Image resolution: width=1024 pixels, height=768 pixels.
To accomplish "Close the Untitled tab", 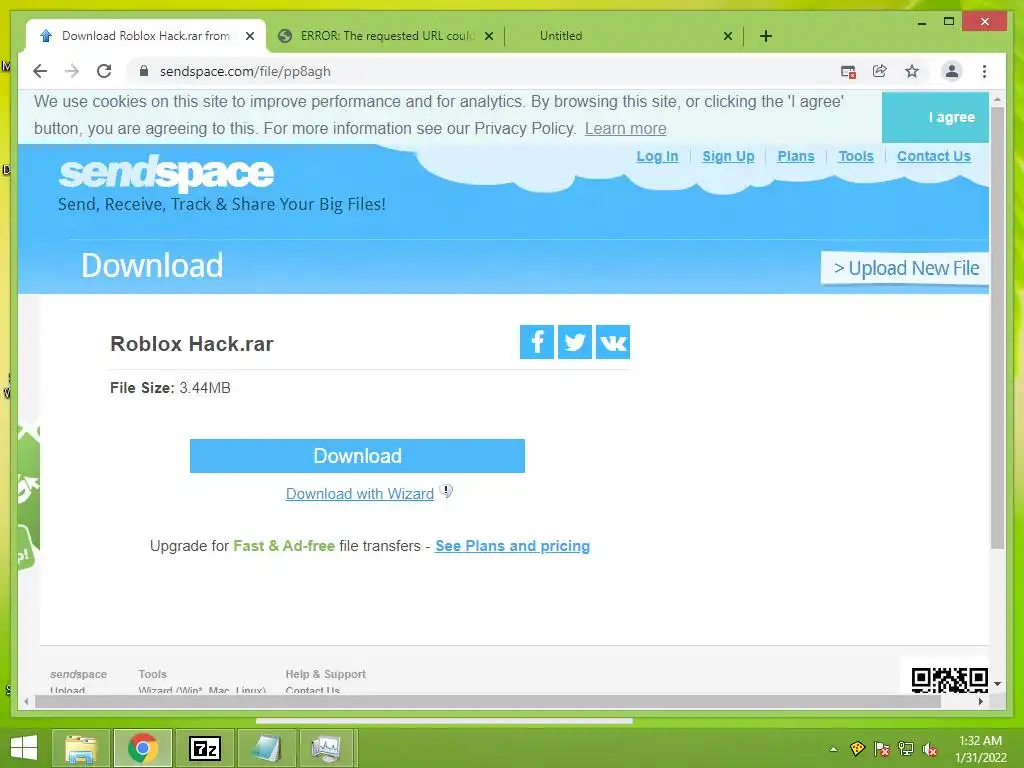I will 728,36.
